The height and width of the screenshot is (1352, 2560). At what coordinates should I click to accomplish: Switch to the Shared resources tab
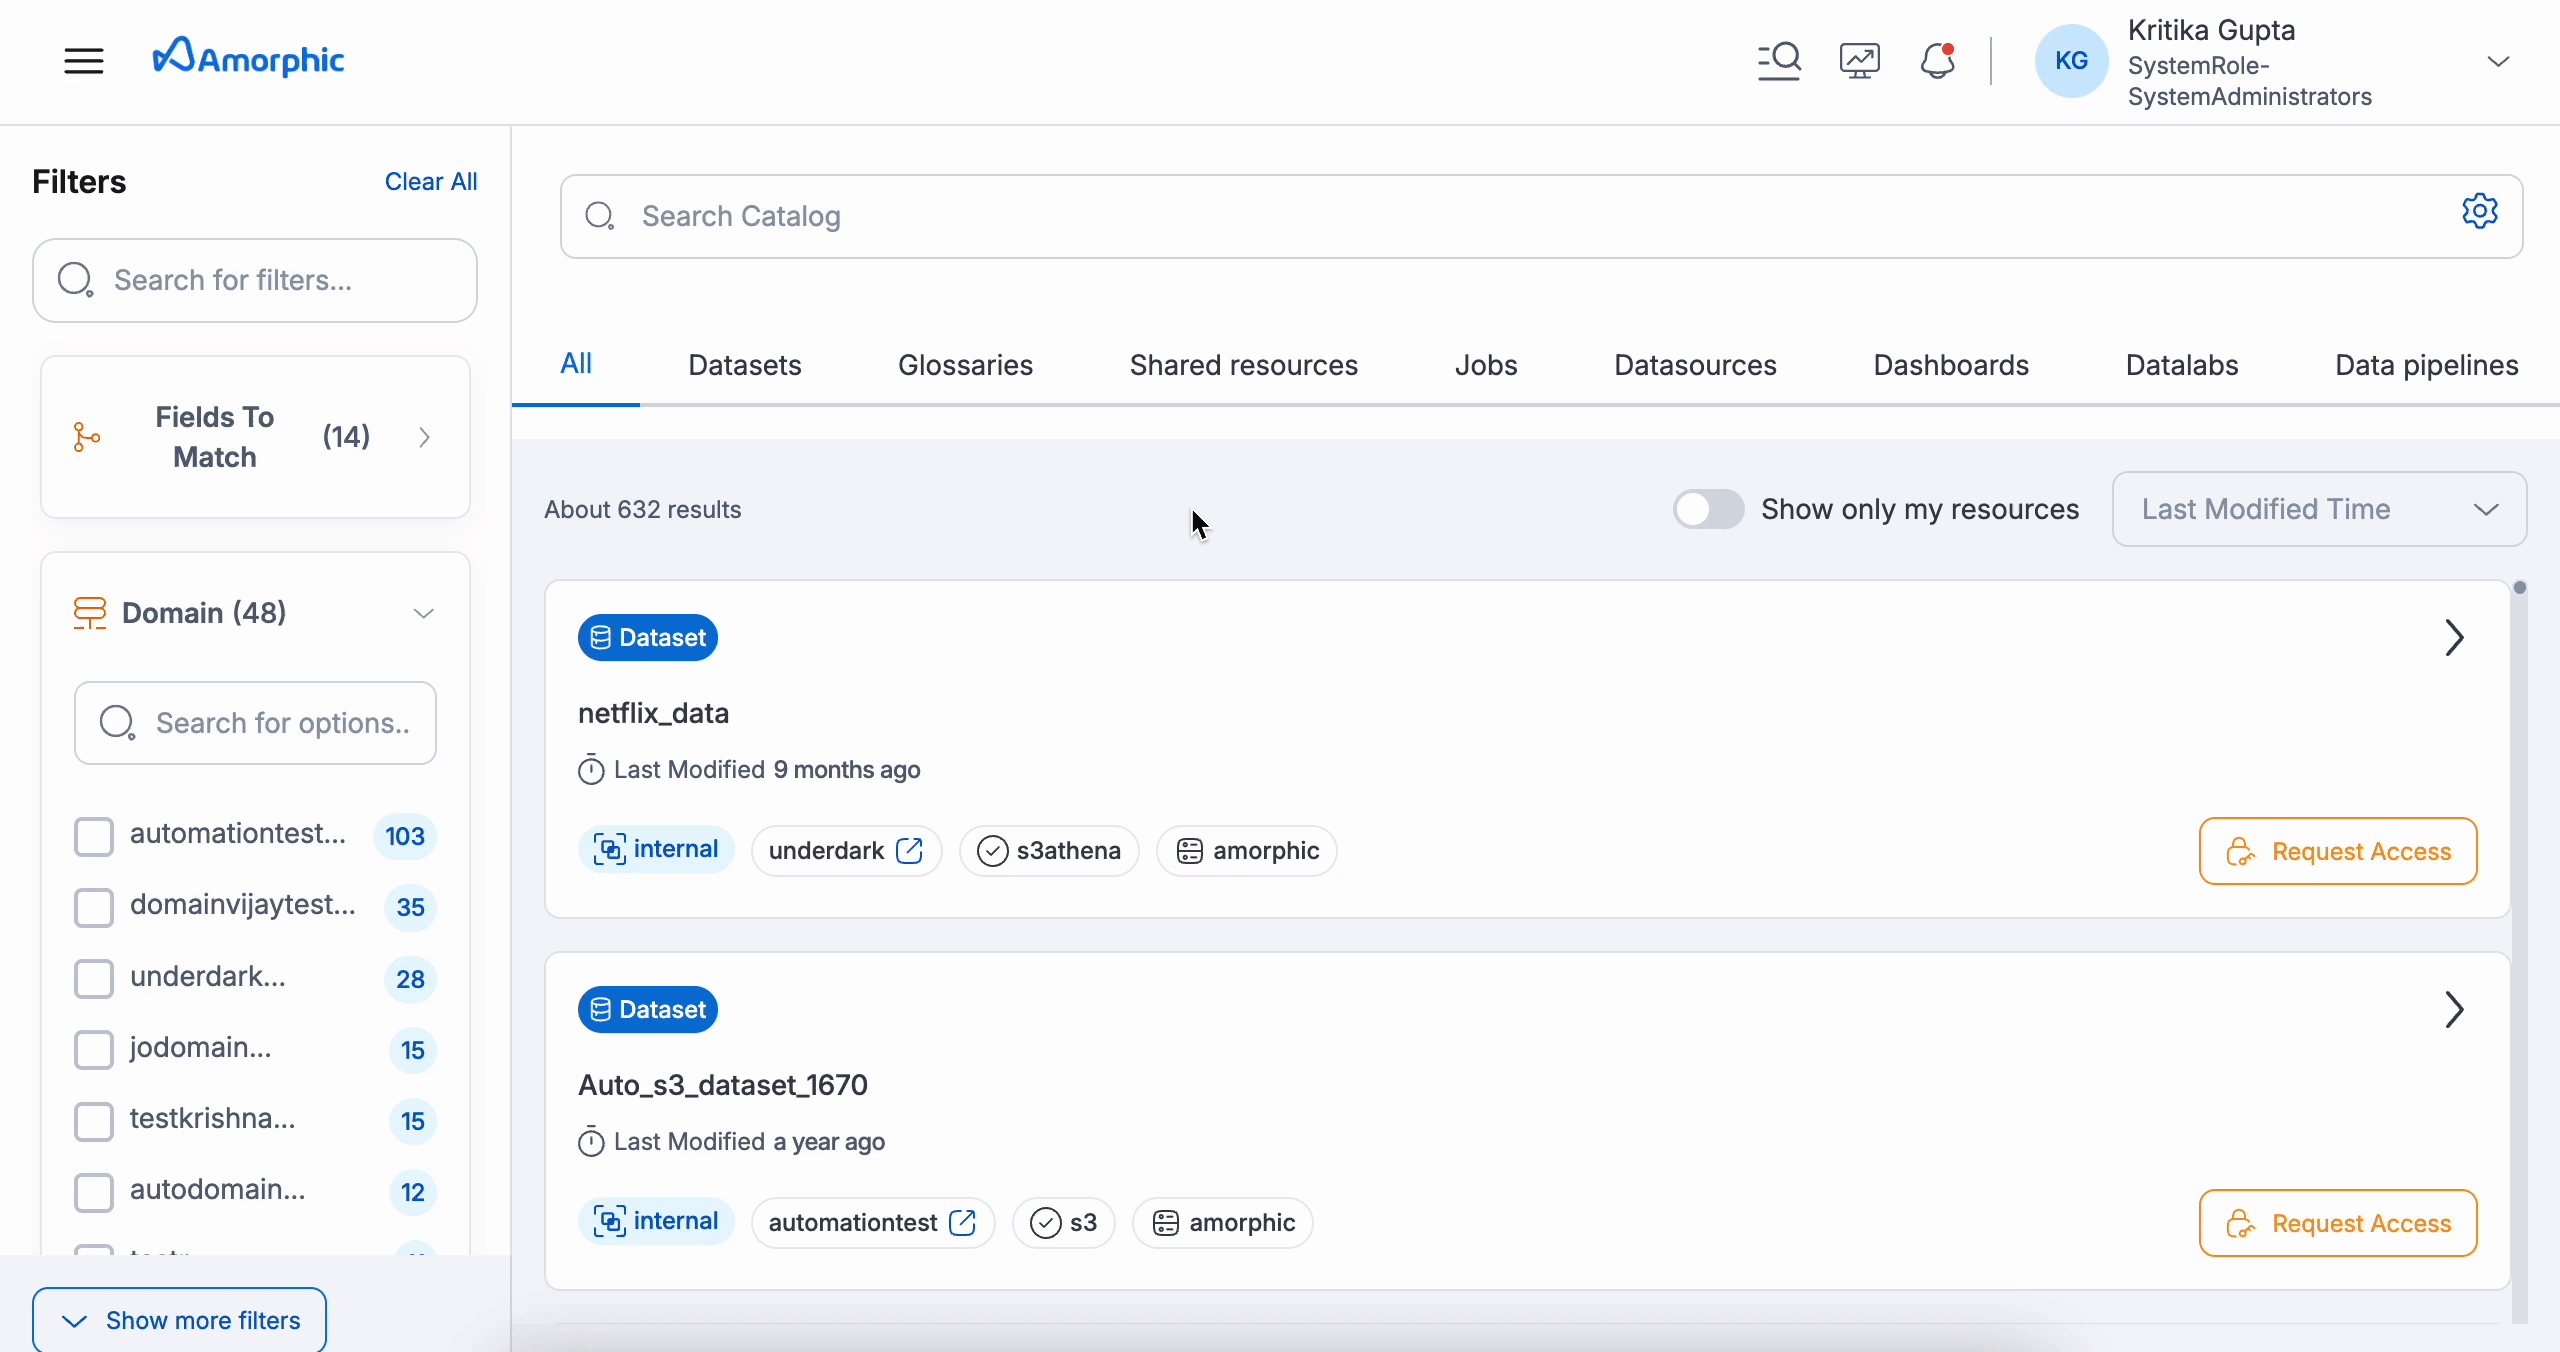pos(1242,365)
